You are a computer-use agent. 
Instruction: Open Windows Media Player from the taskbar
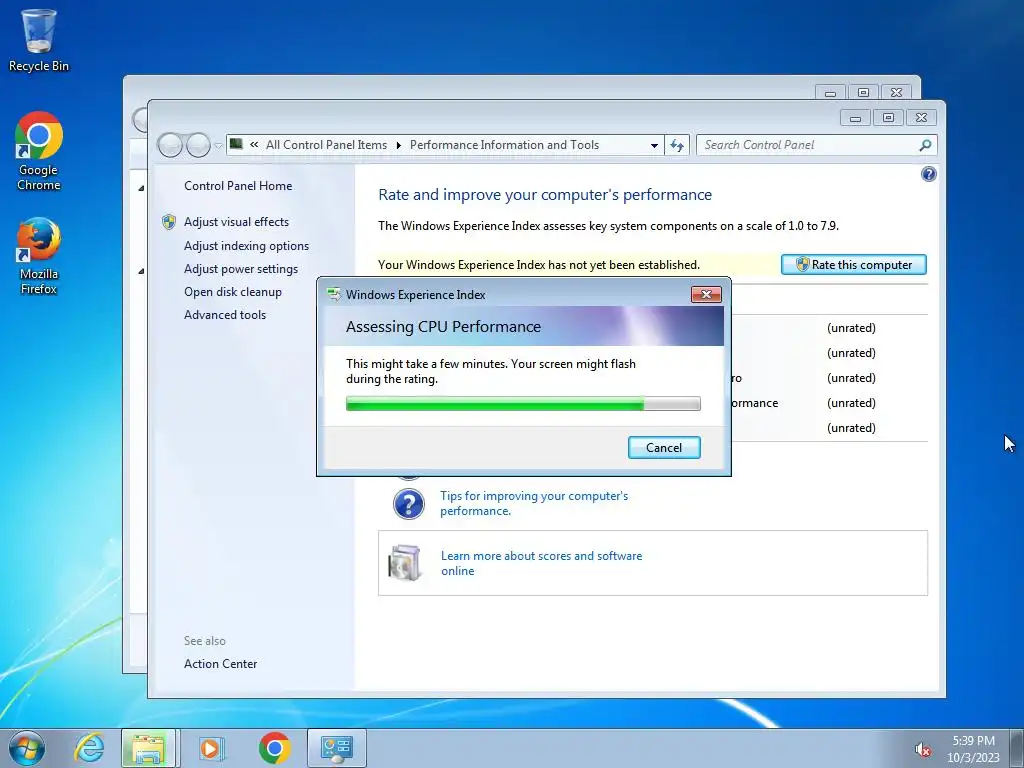click(x=211, y=748)
